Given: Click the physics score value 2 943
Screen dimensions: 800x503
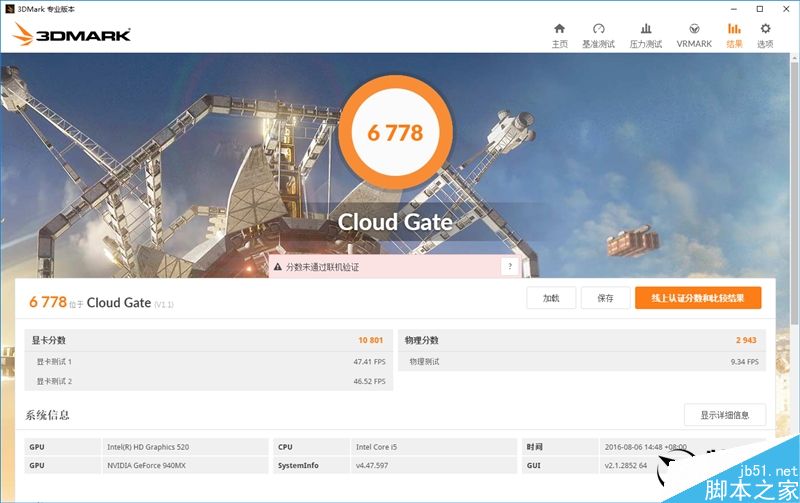Looking at the screenshot, I should [746, 340].
